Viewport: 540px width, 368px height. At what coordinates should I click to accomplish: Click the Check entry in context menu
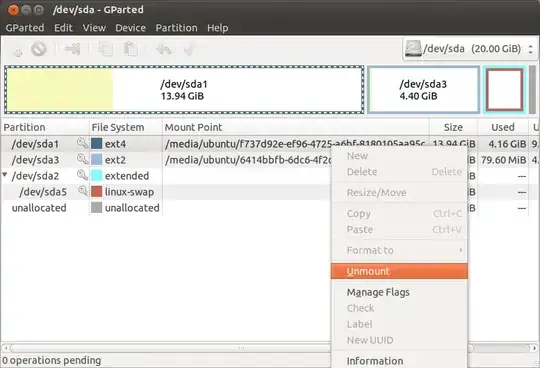tap(399, 308)
